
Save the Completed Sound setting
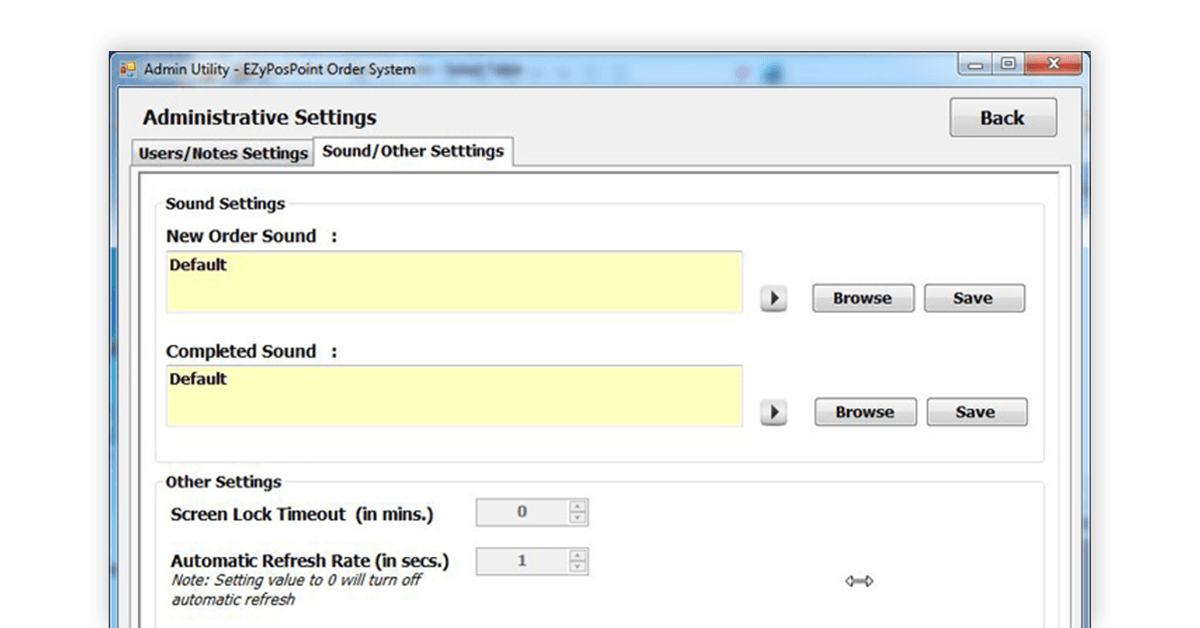tap(976, 412)
